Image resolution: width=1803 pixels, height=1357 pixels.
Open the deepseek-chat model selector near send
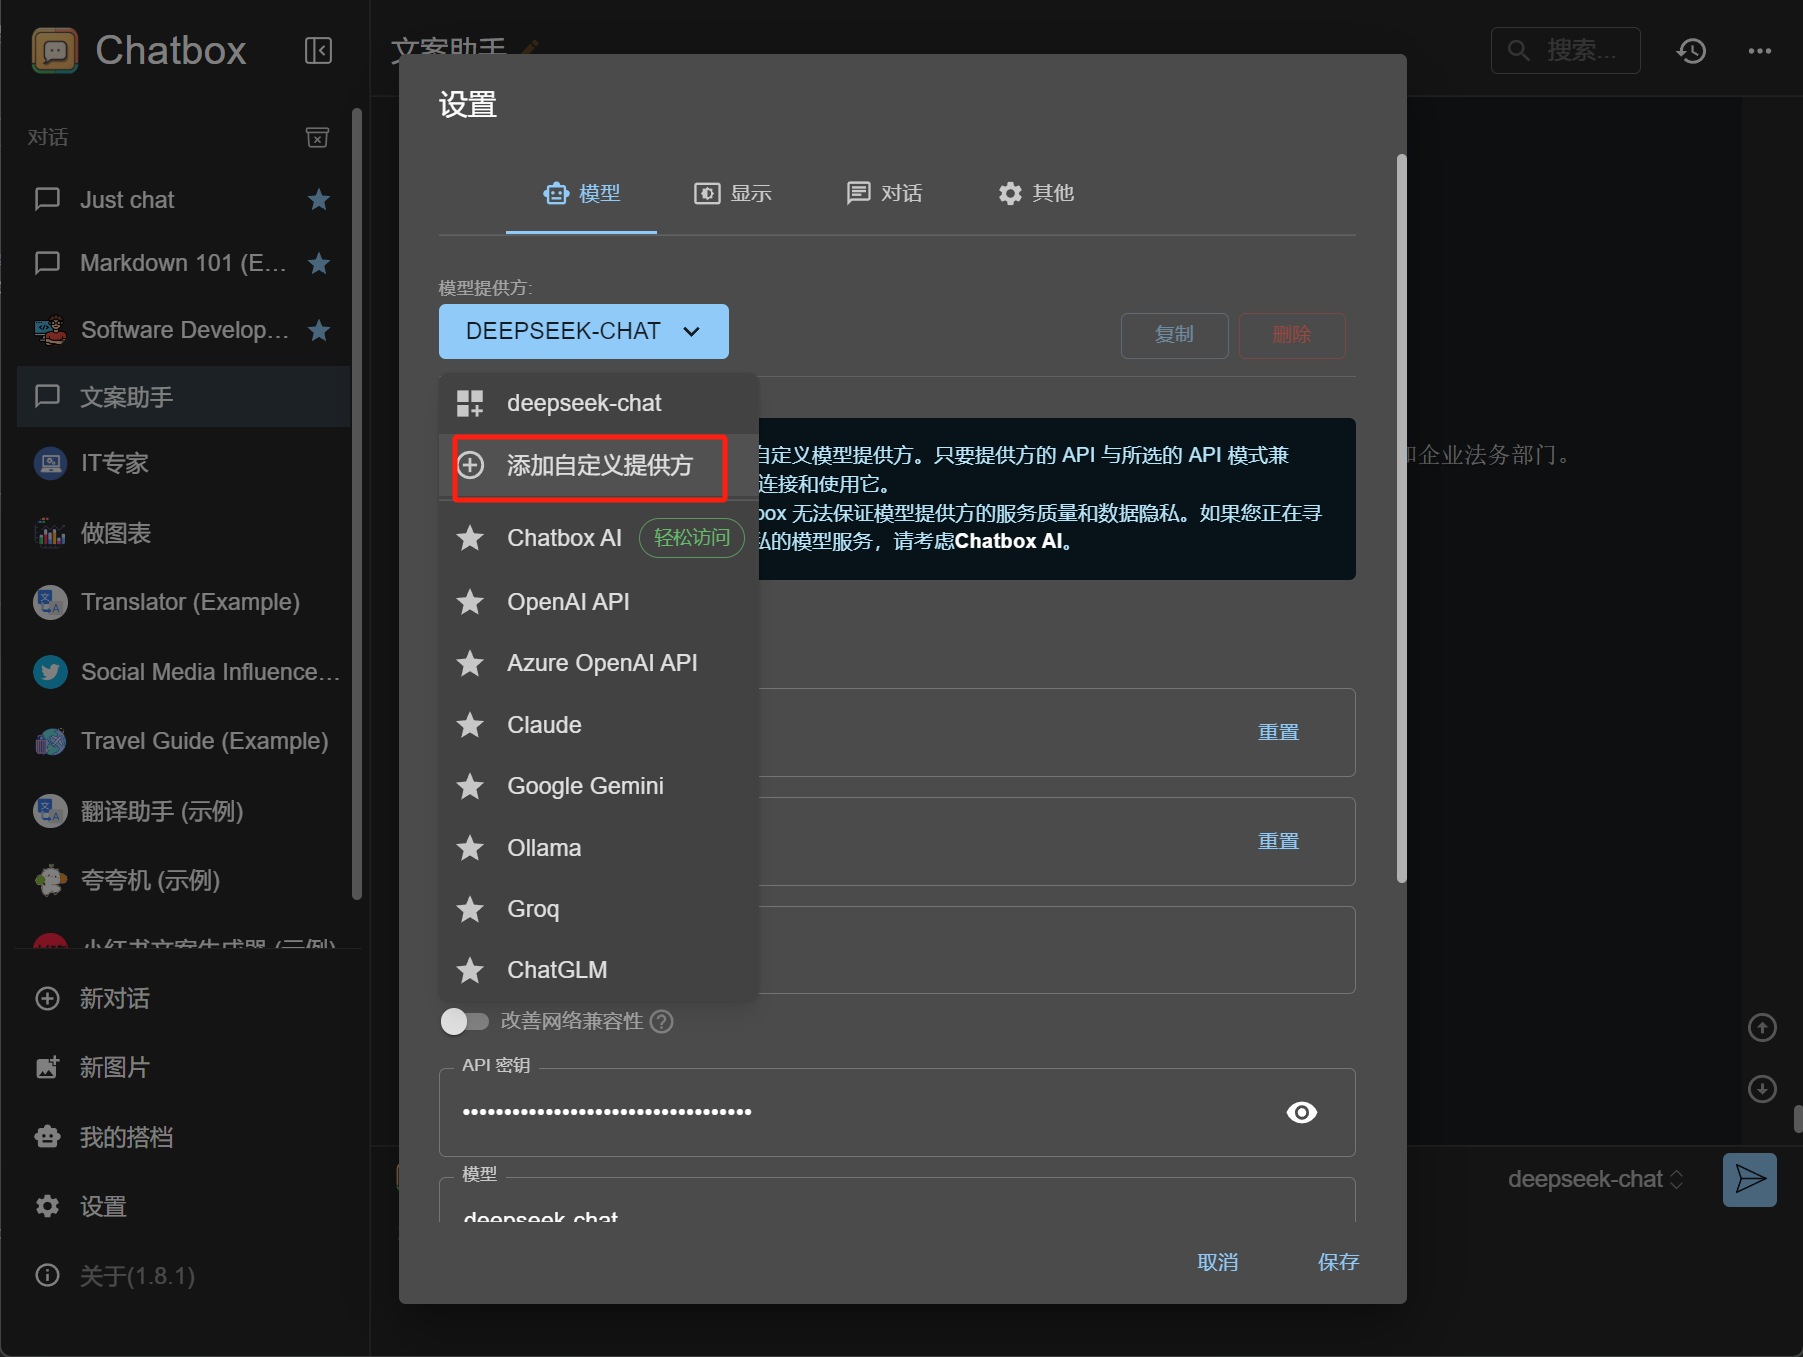[x=1595, y=1180]
